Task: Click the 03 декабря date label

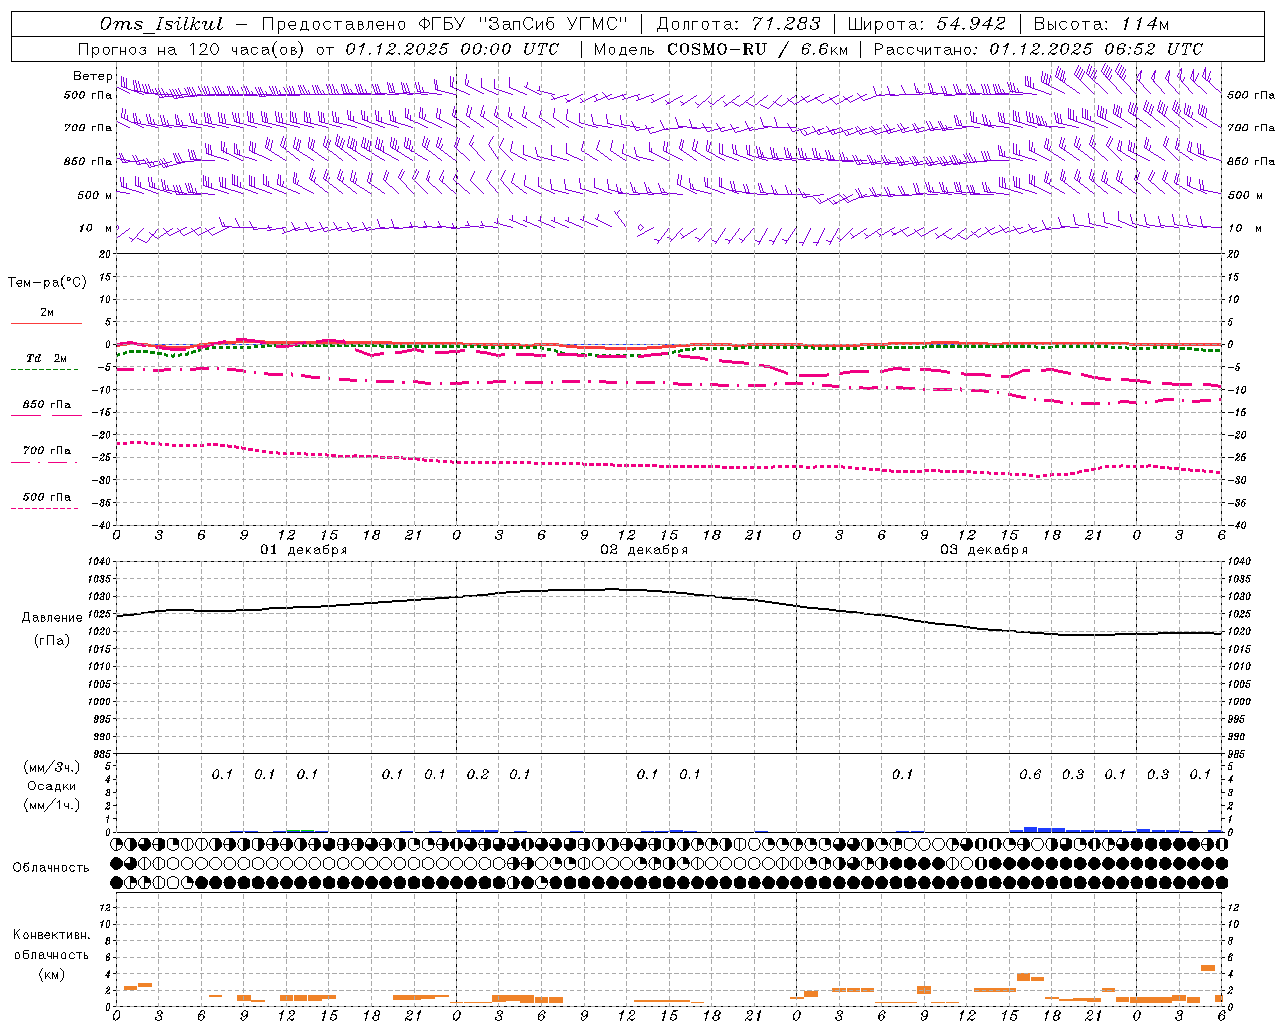Action: coord(984,550)
